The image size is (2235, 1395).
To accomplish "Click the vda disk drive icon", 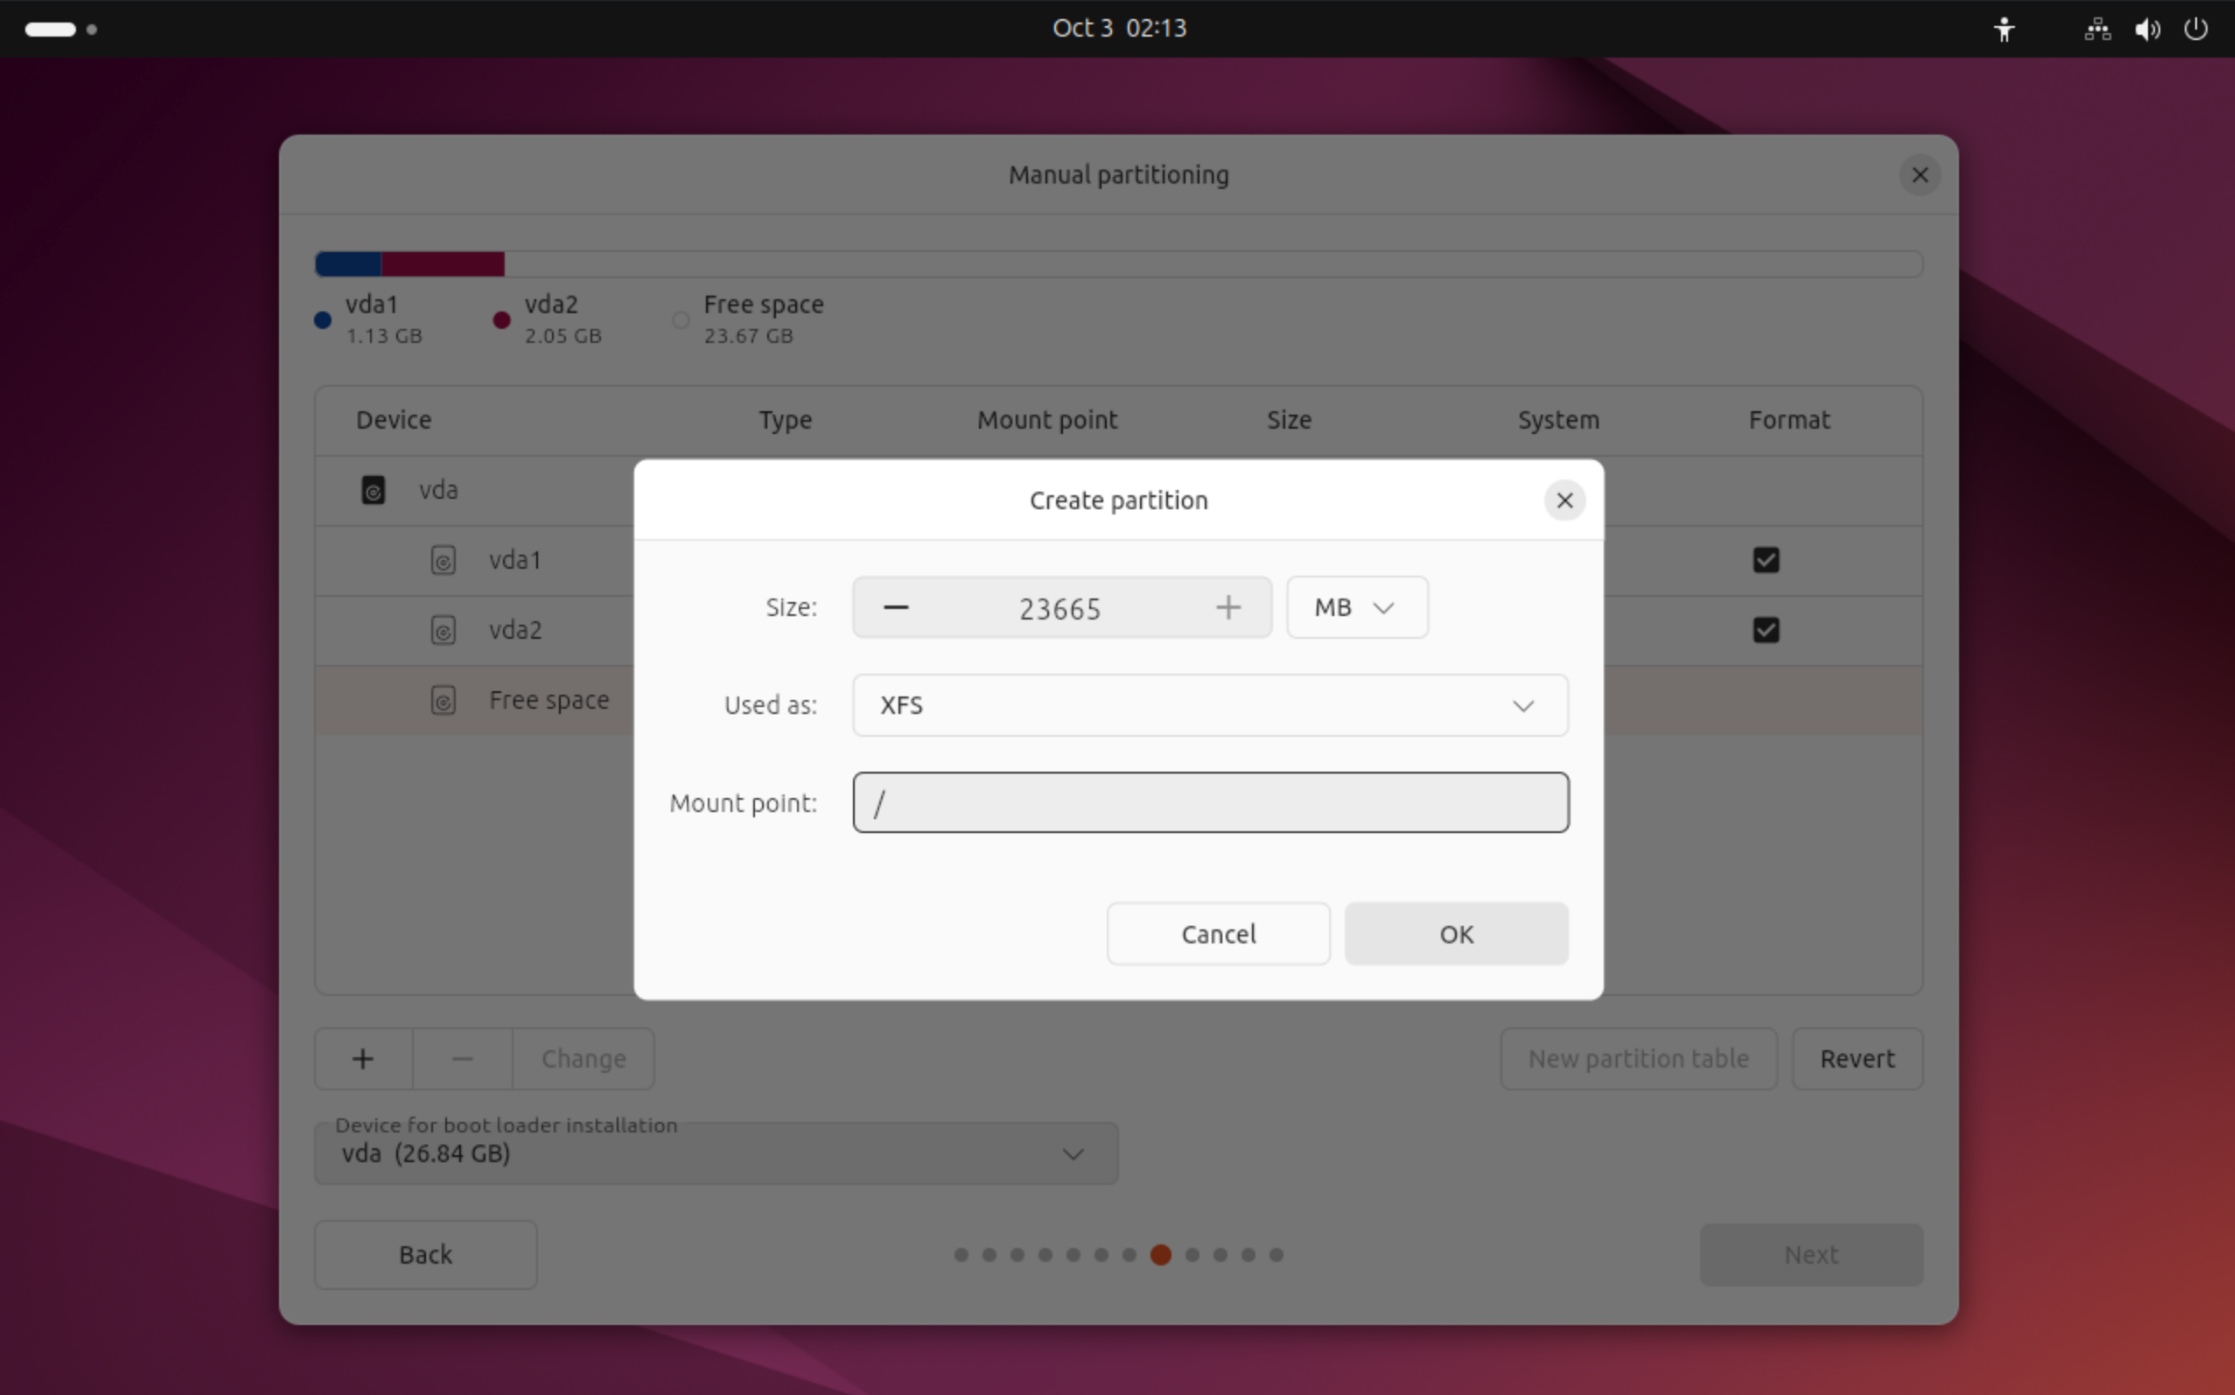I will click(373, 490).
